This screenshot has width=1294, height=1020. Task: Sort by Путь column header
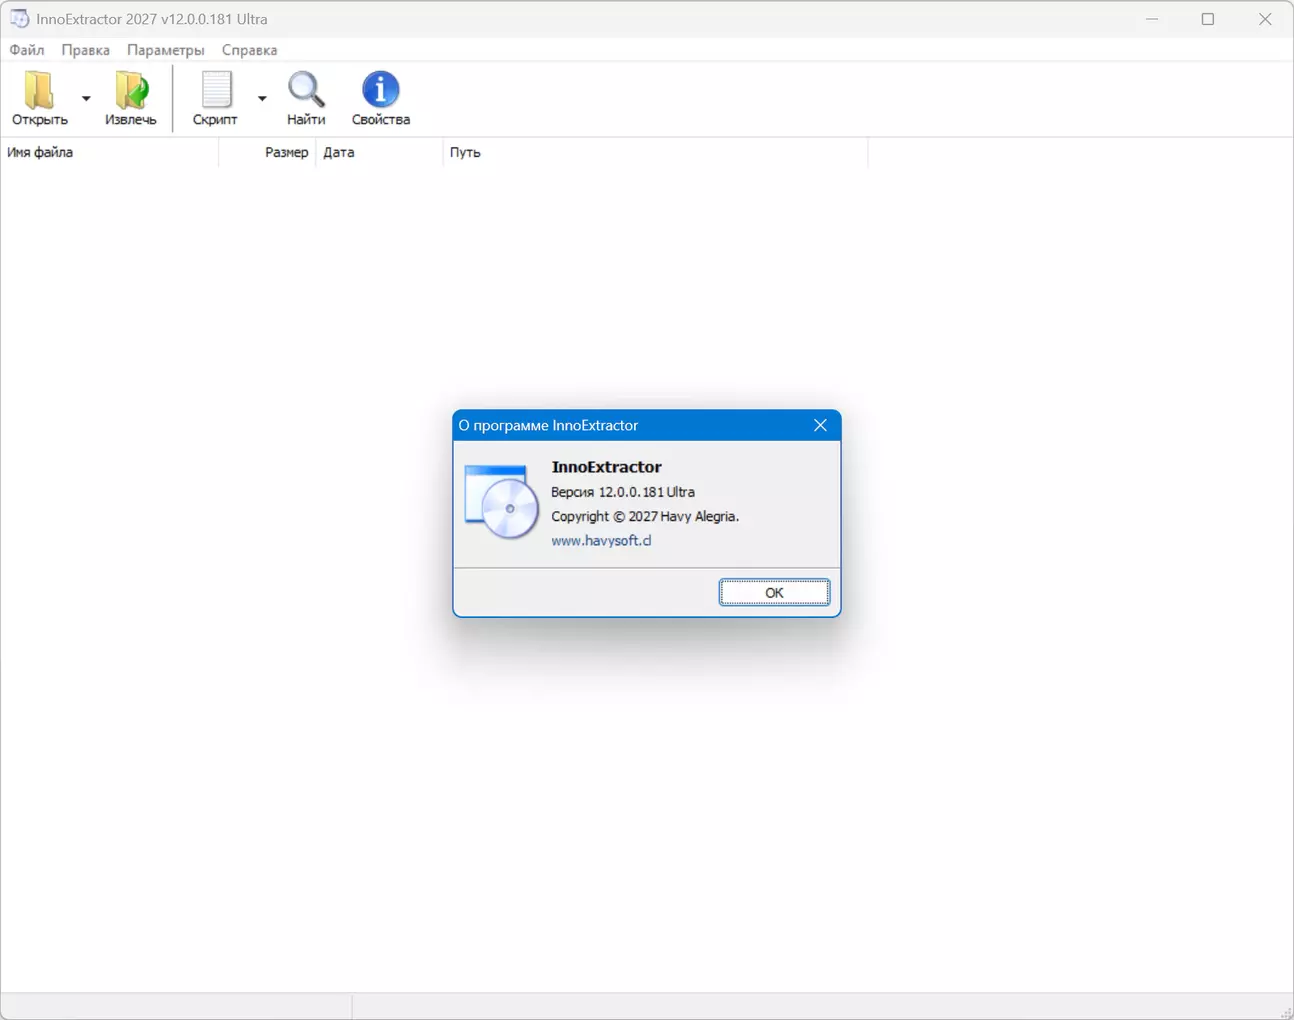pos(655,152)
